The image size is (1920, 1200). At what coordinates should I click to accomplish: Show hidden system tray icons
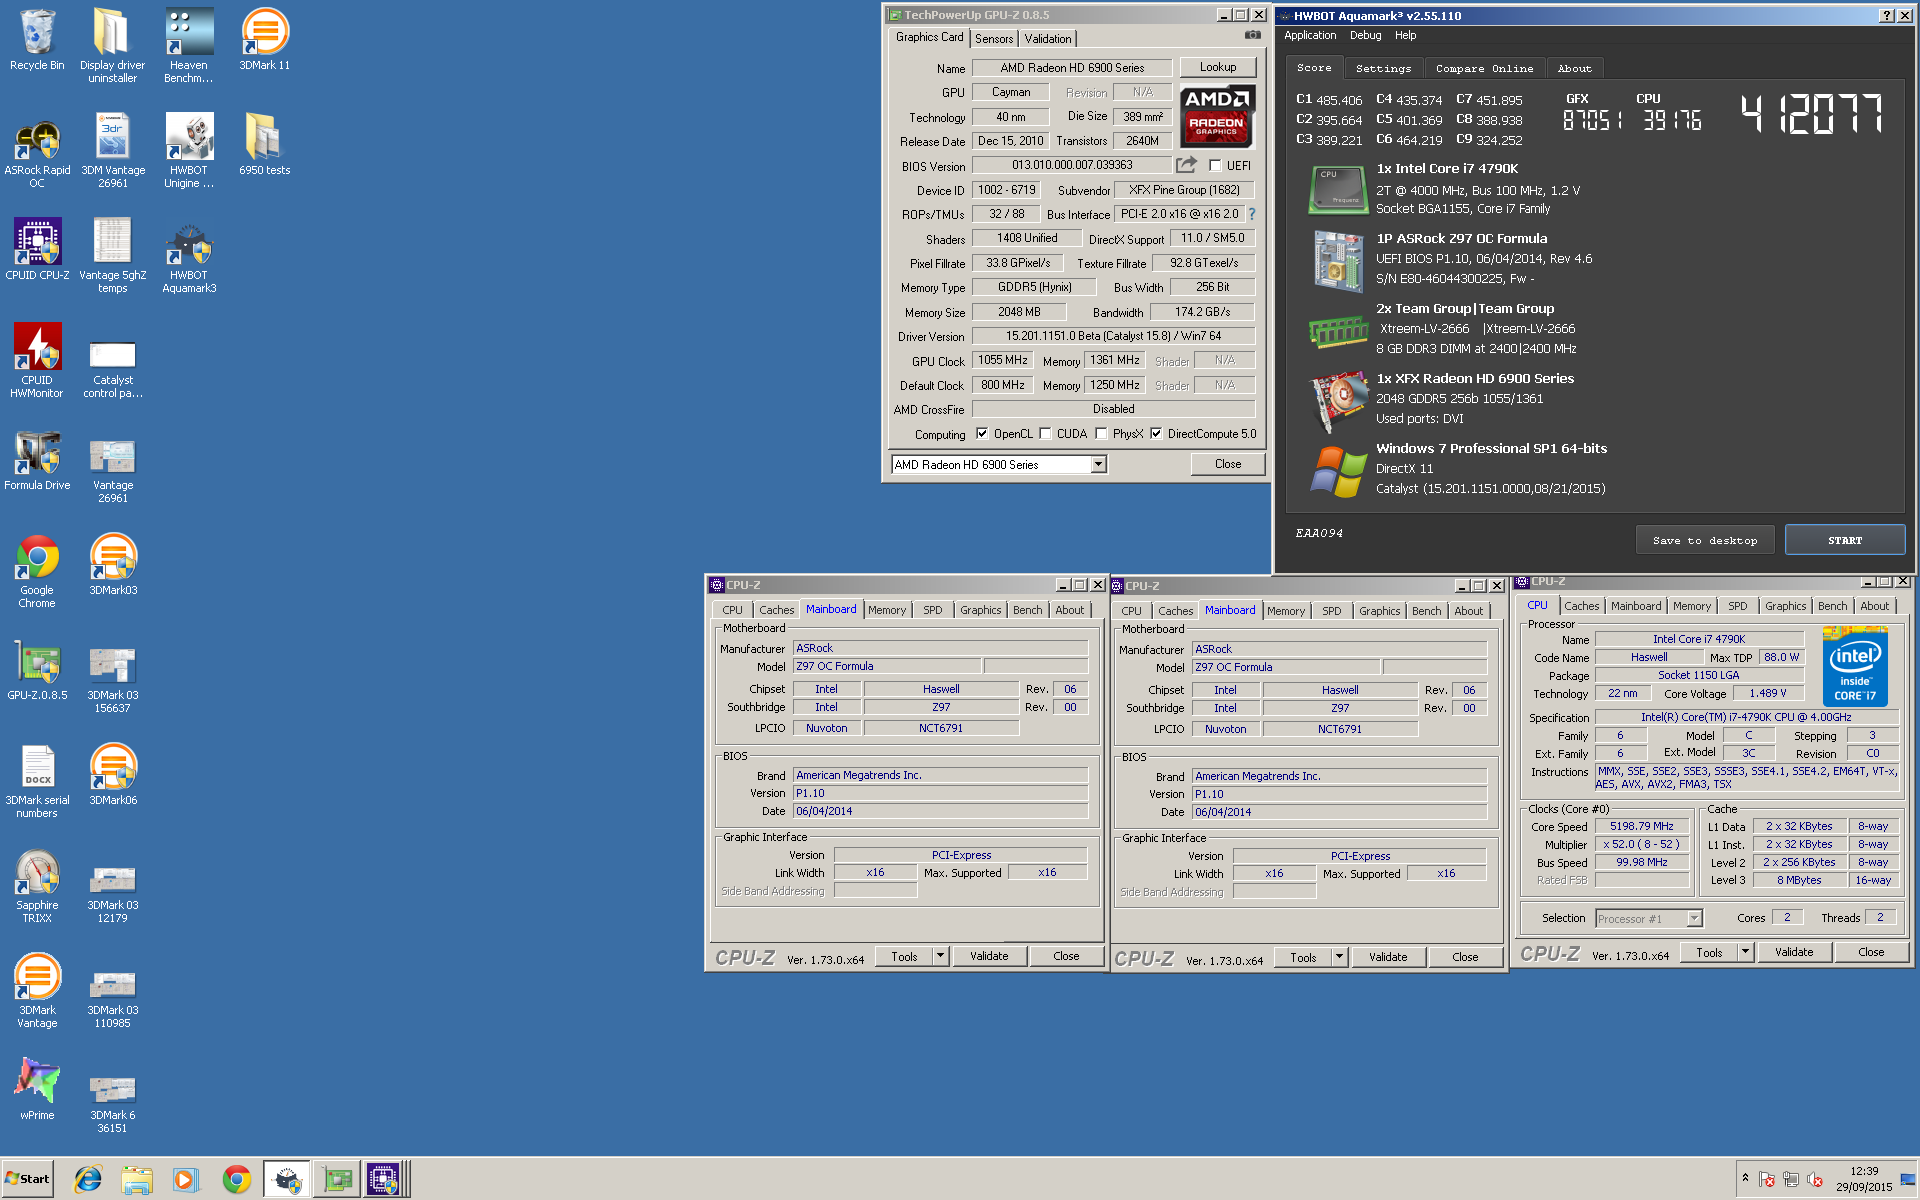click(x=1745, y=1178)
